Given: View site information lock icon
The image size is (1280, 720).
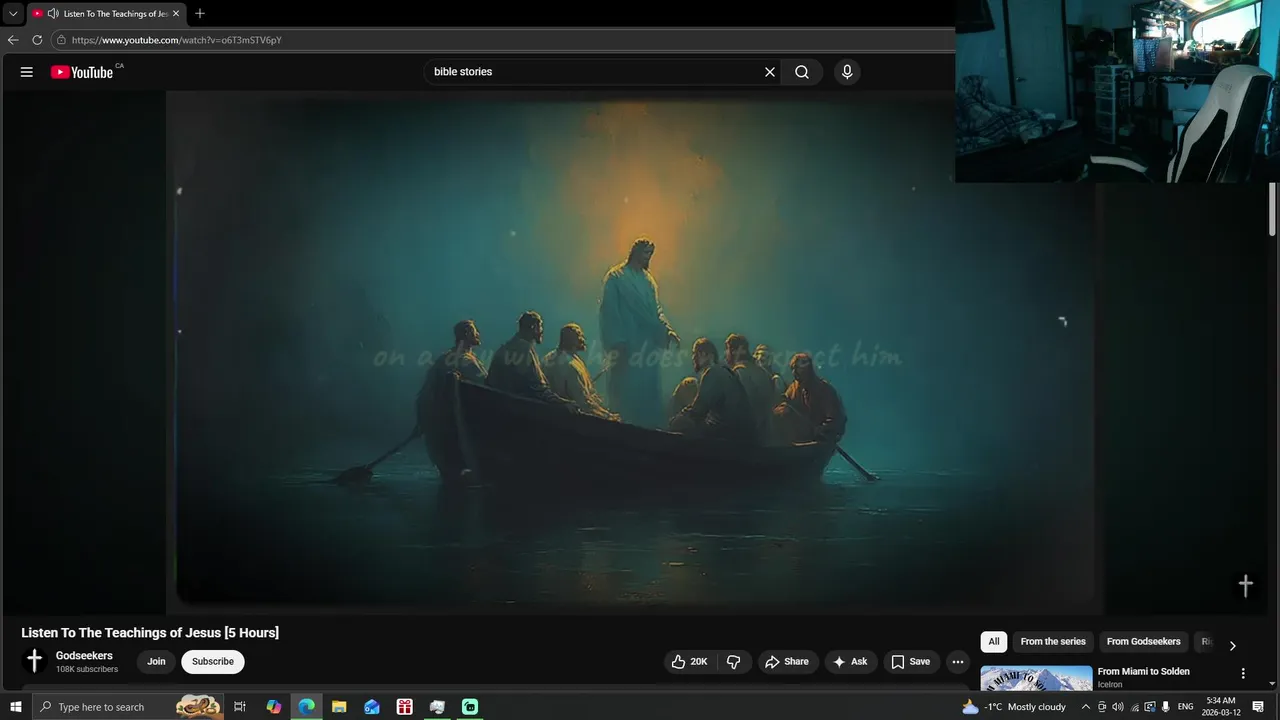Looking at the screenshot, I should (x=61, y=40).
